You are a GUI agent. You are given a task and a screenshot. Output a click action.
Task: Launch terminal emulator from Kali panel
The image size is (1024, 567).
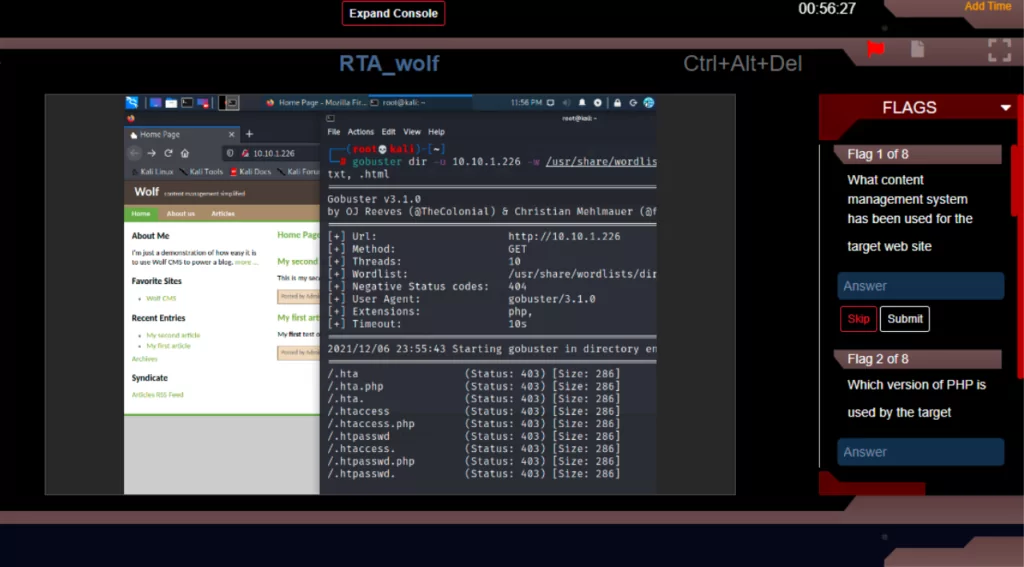coord(187,103)
